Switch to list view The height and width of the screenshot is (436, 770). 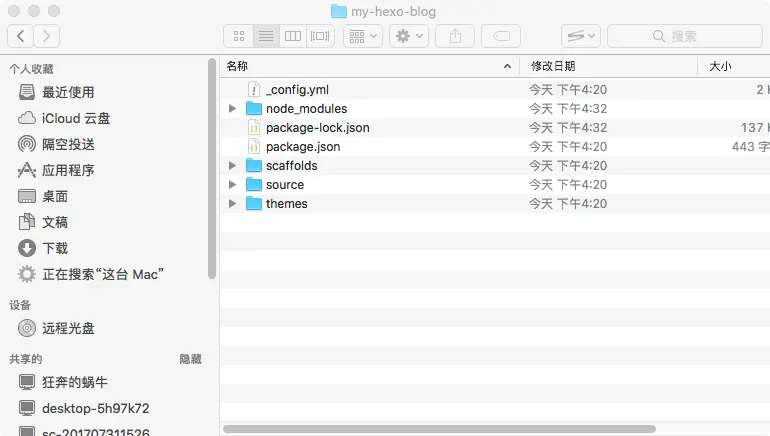pyautogui.click(x=266, y=36)
